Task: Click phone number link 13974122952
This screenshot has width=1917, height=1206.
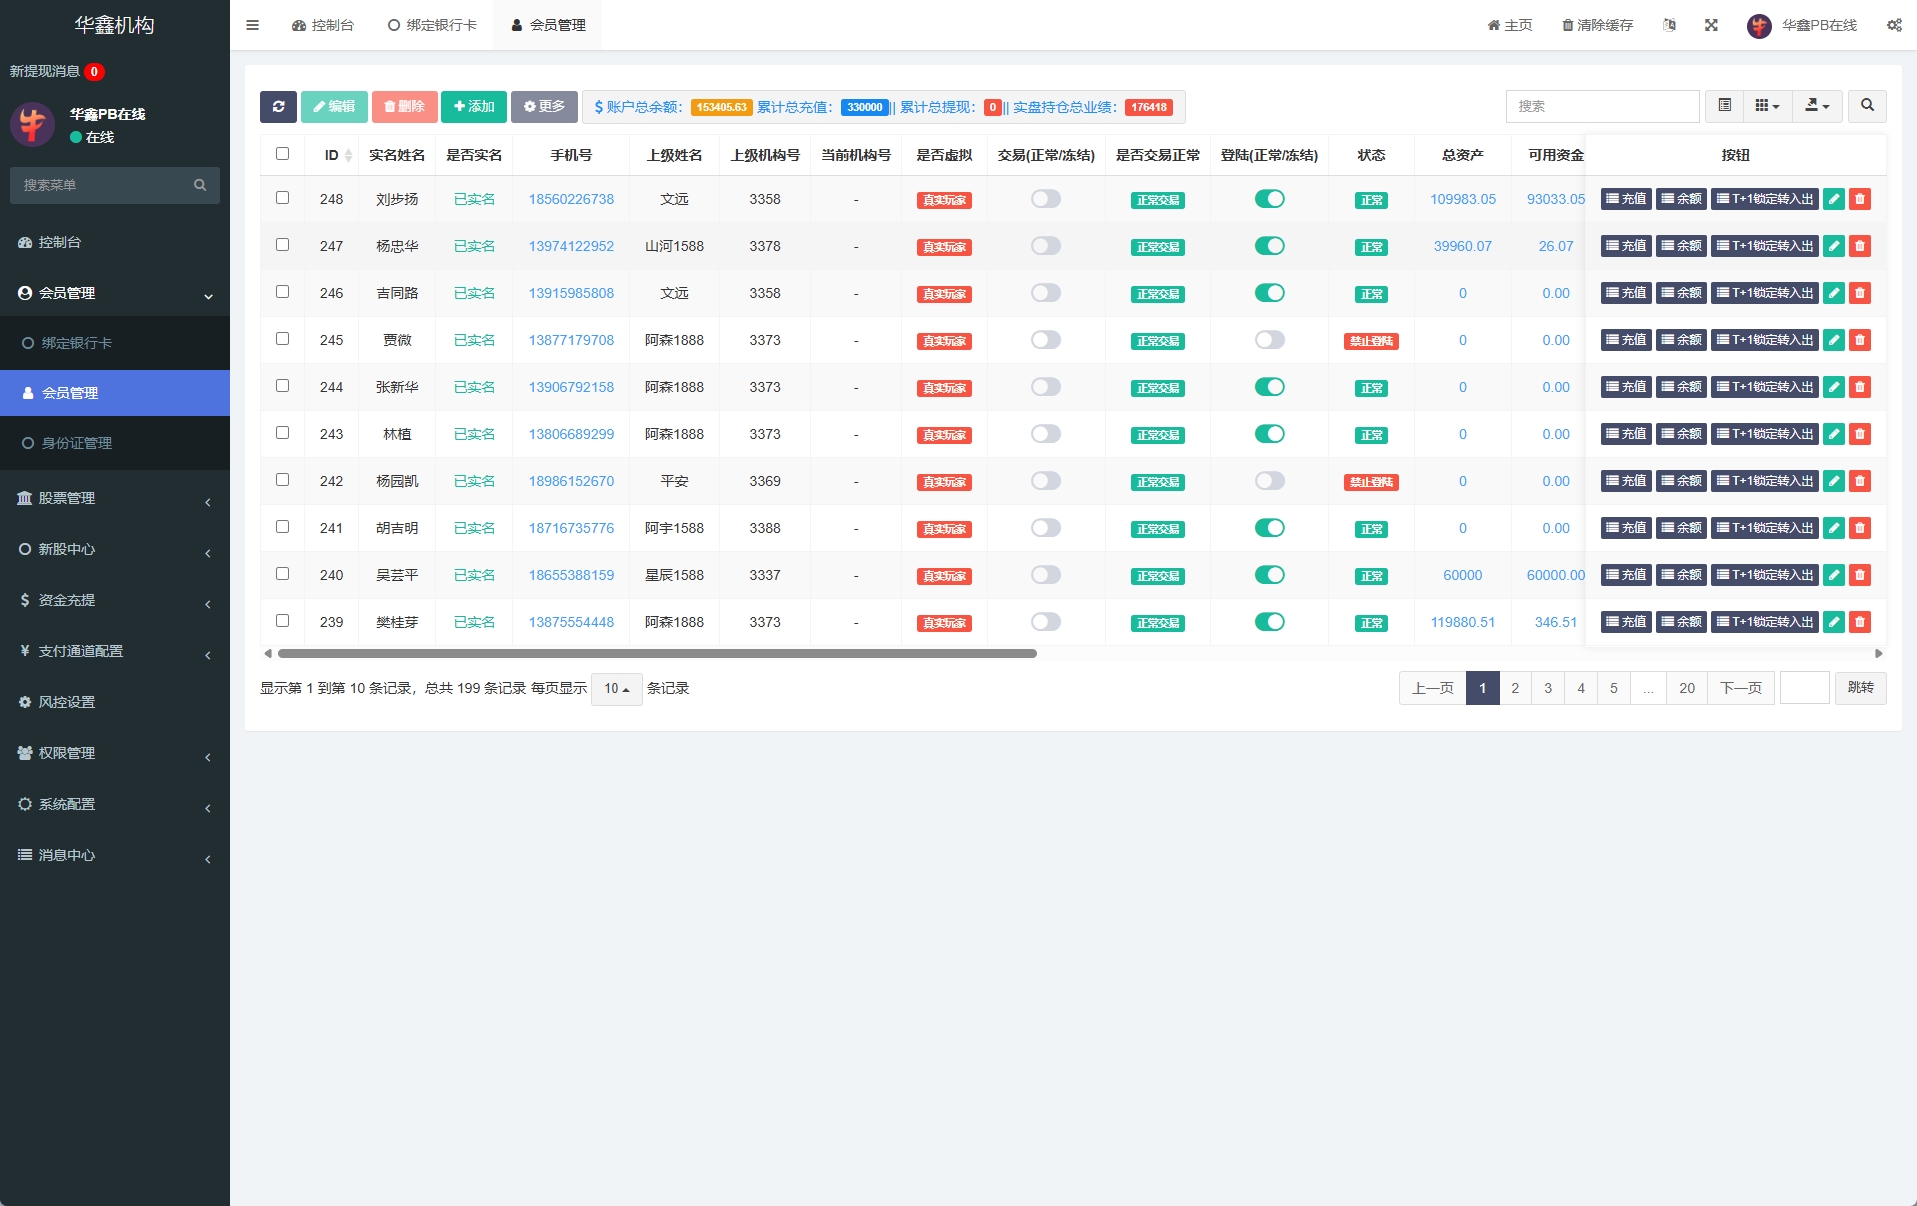Action: tap(571, 246)
